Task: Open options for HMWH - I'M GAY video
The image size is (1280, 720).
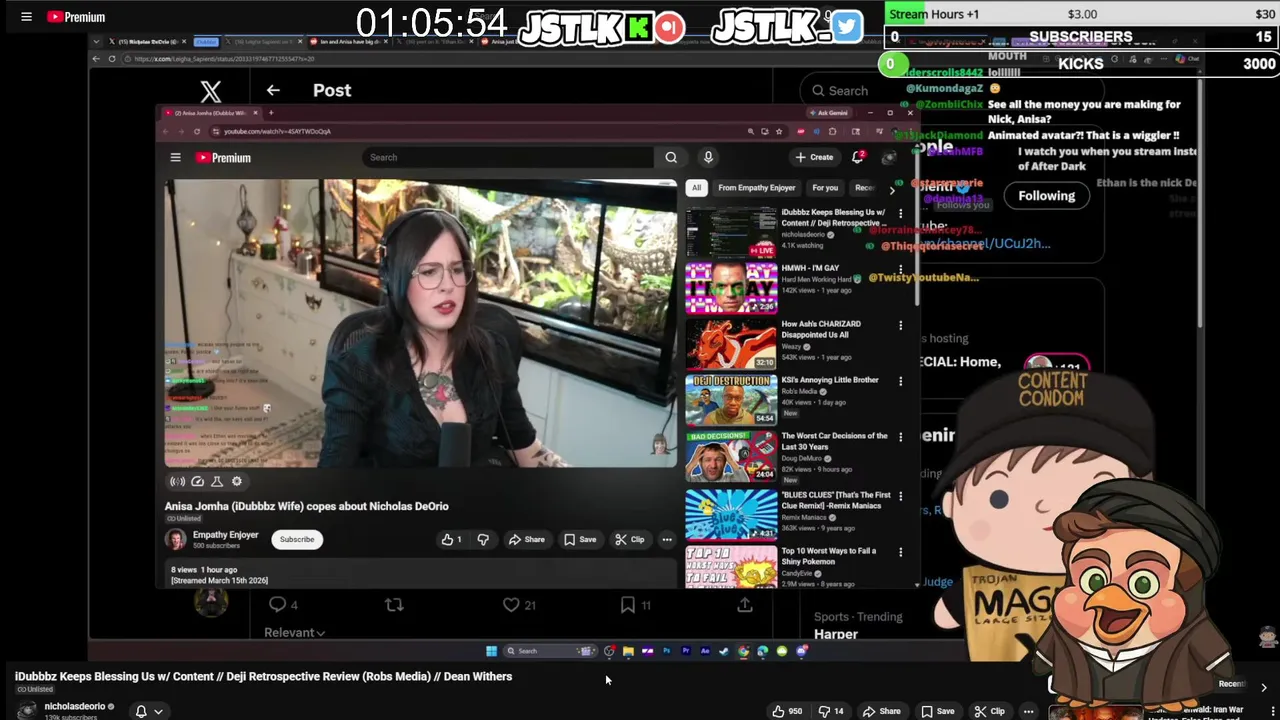Action: pyautogui.click(x=900, y=269)
